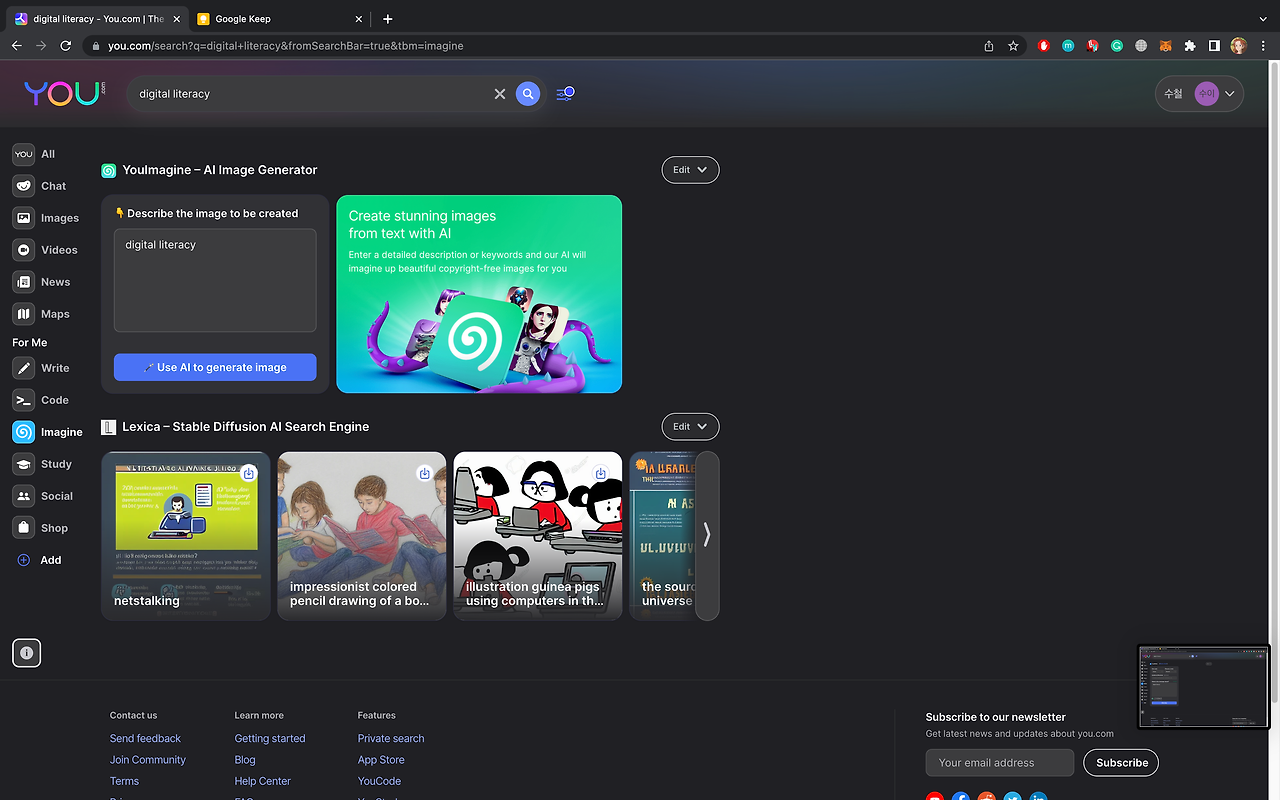Go back to the previous page
This screenshot has height=800, width=1280.
click(x=17, y=46)
